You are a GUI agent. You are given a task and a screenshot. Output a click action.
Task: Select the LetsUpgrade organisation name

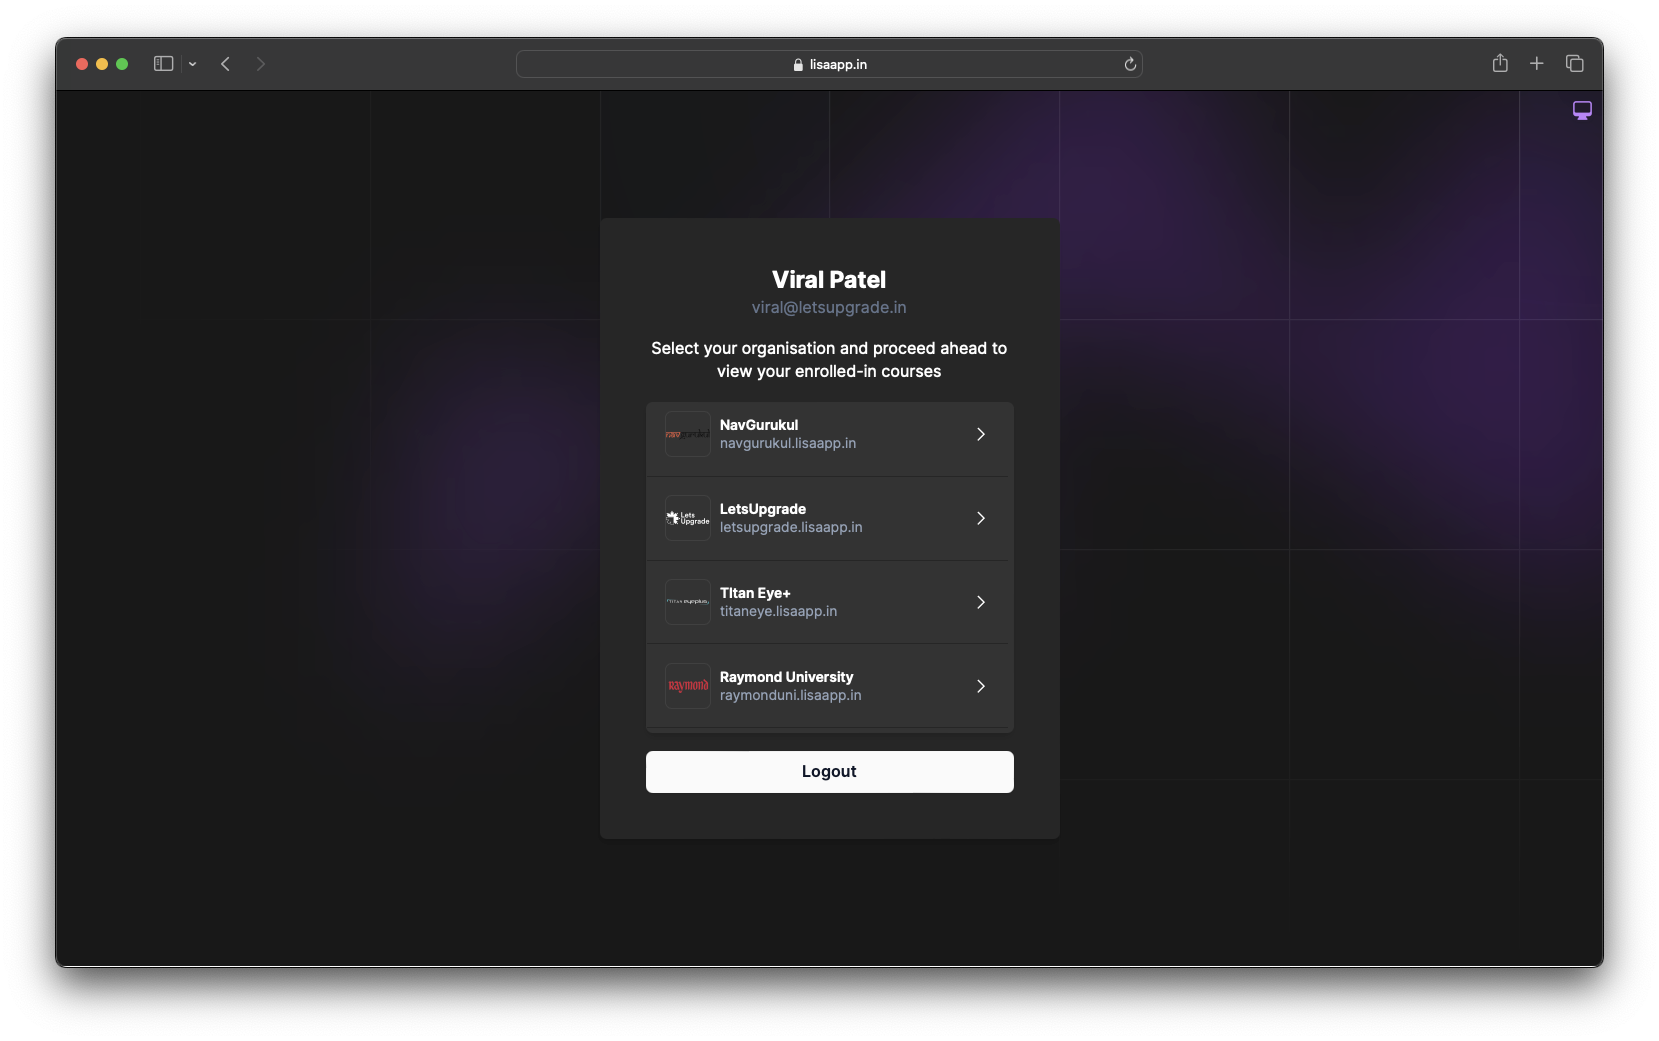pos(763,509)
